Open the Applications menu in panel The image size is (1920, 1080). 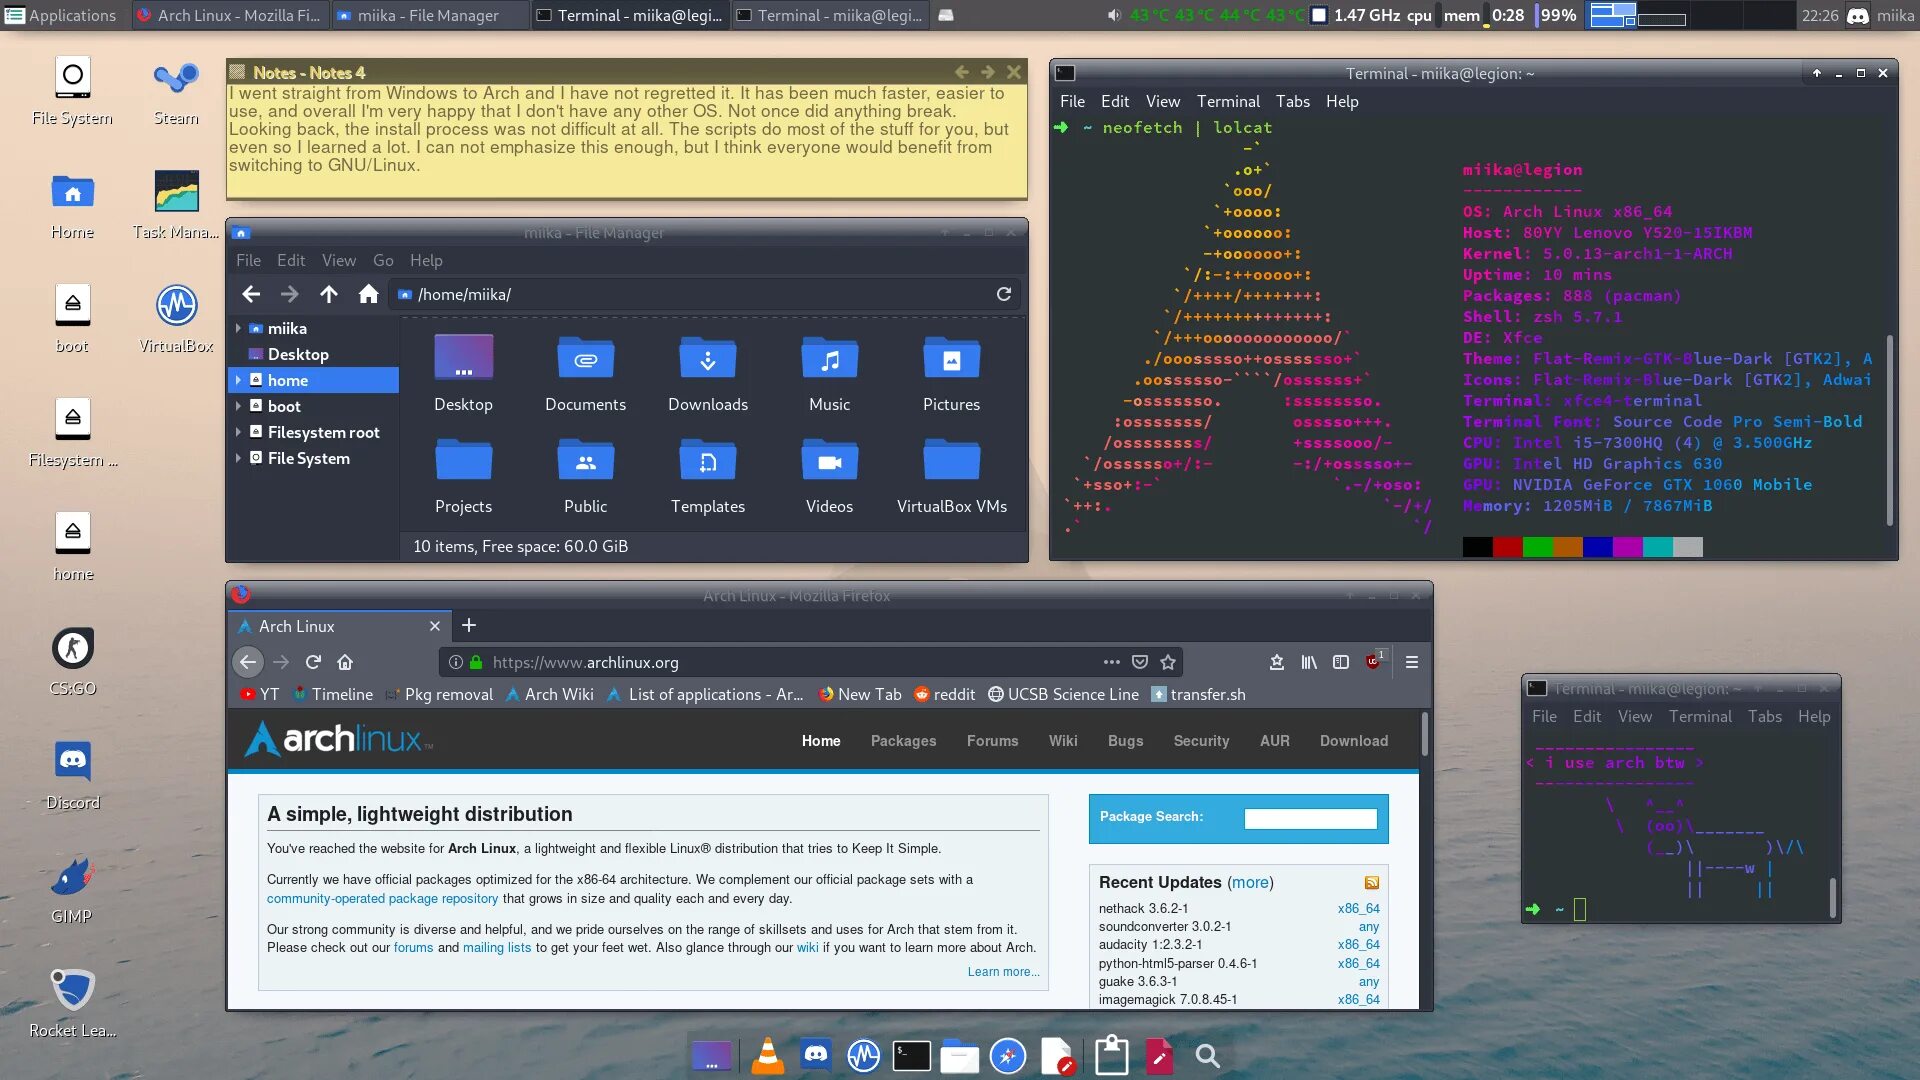(x=60, y=15)
